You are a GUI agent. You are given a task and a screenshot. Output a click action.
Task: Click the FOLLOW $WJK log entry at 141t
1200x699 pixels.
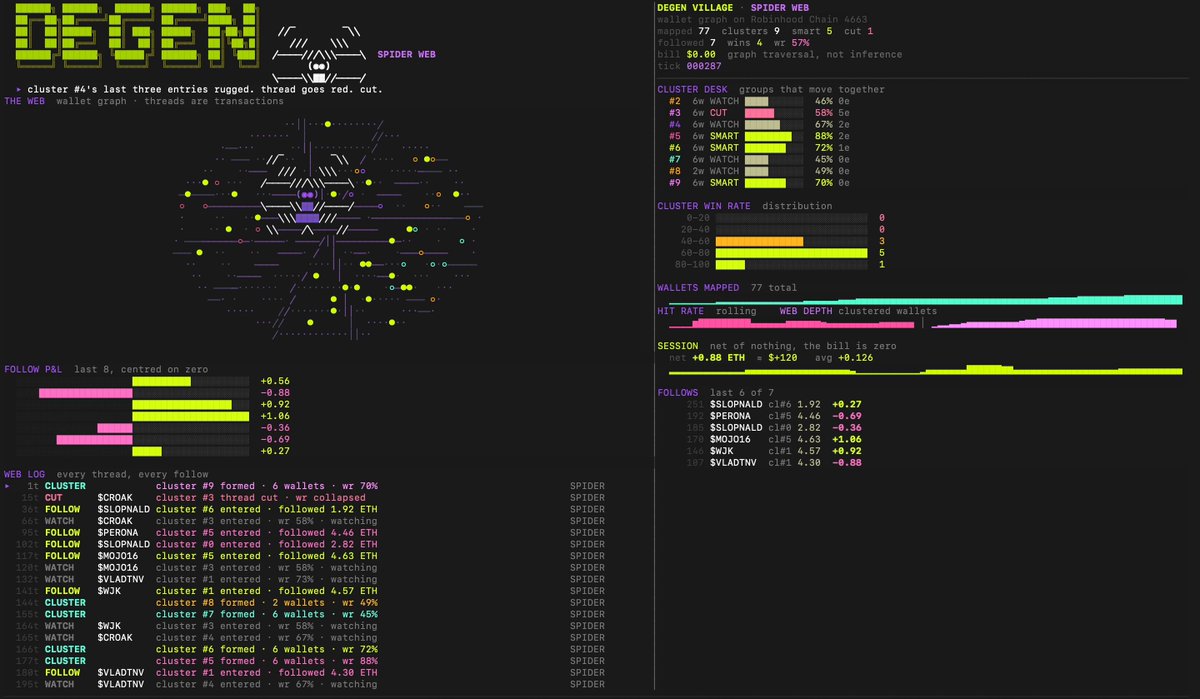305,591
